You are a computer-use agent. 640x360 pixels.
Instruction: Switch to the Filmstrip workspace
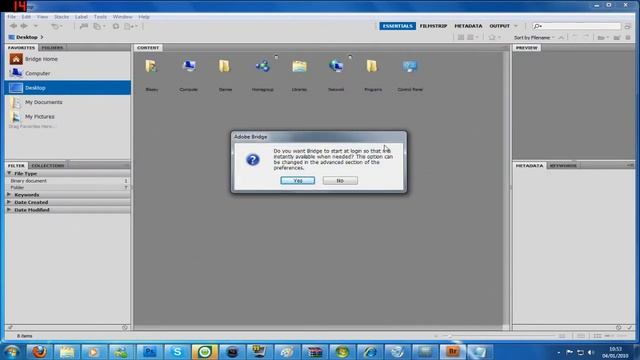(x=433, y=26)
